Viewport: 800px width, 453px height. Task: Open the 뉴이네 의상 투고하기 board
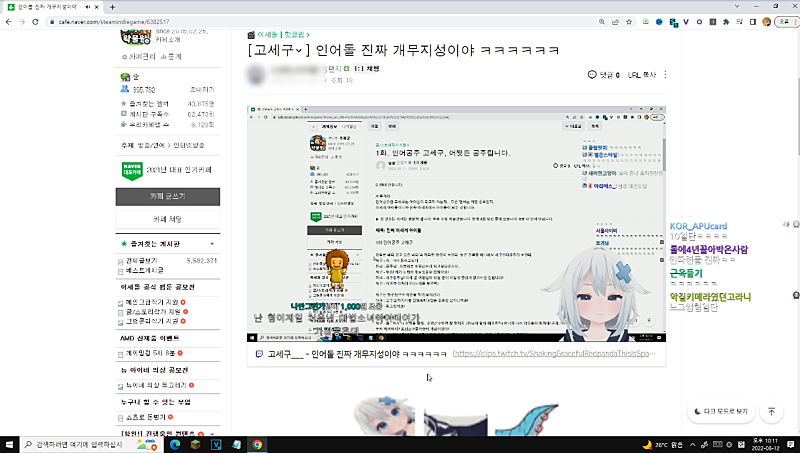coord(156,385)
